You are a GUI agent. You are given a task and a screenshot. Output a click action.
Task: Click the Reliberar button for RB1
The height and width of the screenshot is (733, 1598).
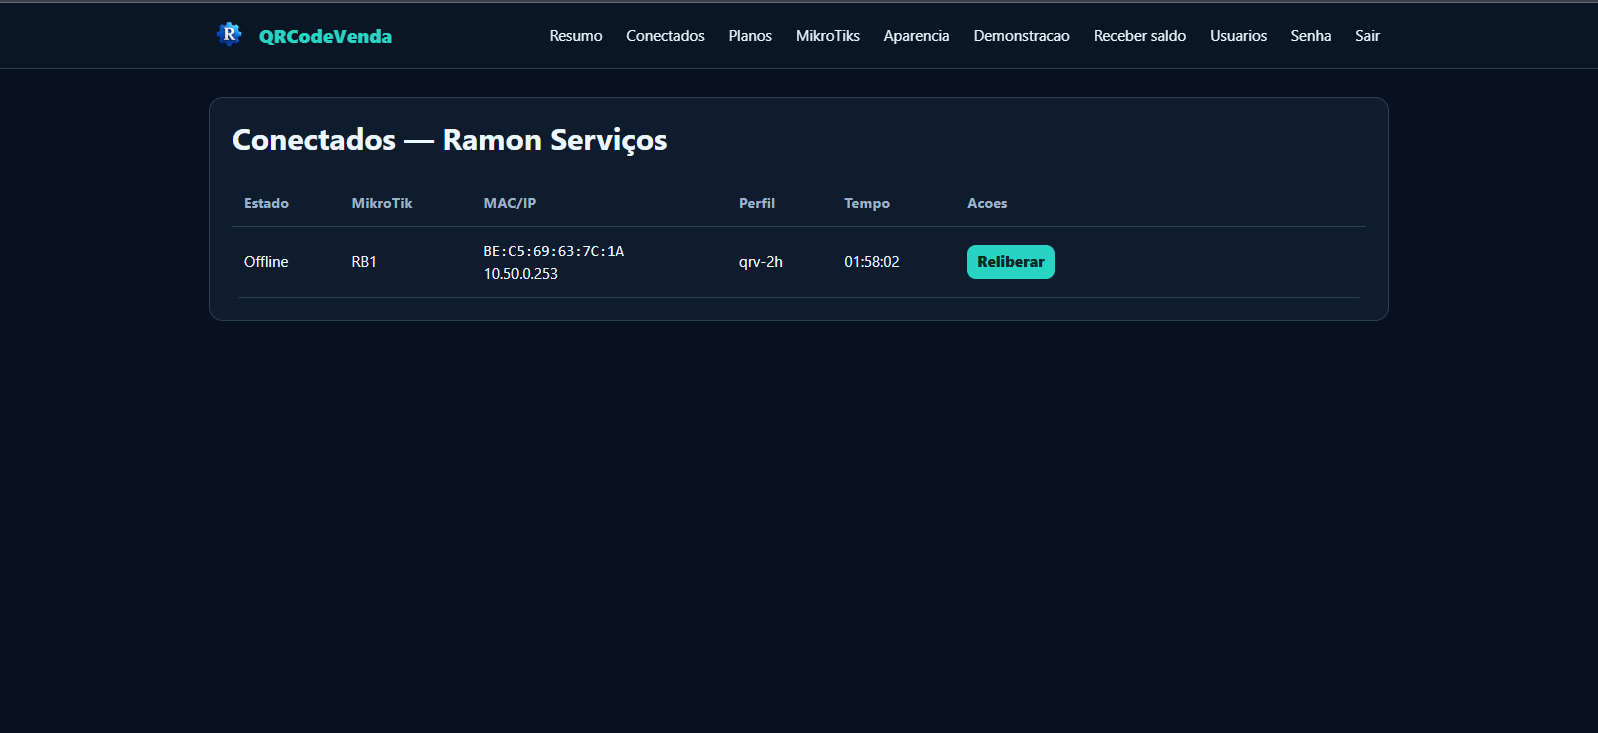[x=1011, y=262]
